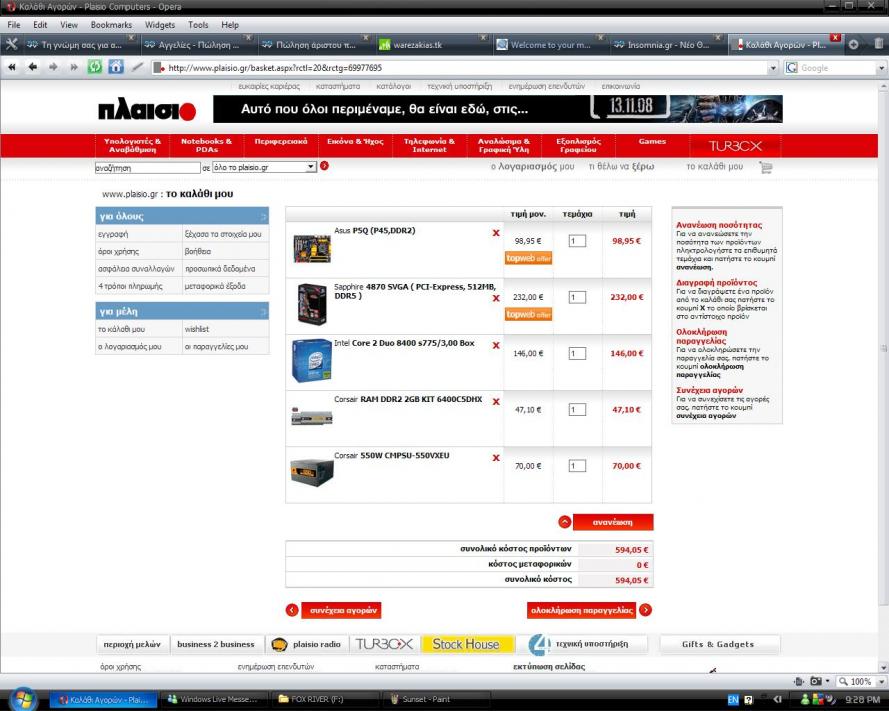Click the ολοκλήρωση παραγγελίας button
The image size is (889, 711).
click(581, 611)
